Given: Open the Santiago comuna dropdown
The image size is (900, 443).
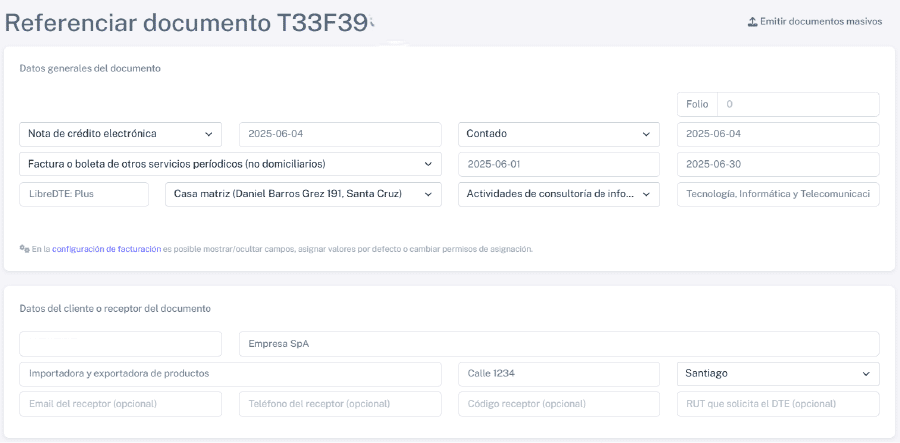Looking at the screenshot, I should click(x=777, y=374).
